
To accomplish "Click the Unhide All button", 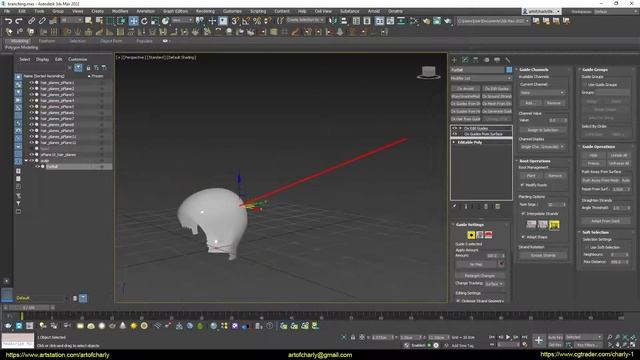I will coord(619,156).
